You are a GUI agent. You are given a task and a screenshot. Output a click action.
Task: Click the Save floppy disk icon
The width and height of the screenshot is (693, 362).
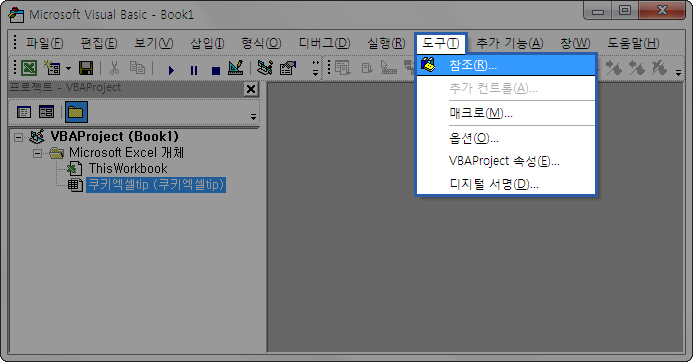click(x=86, y=68)
